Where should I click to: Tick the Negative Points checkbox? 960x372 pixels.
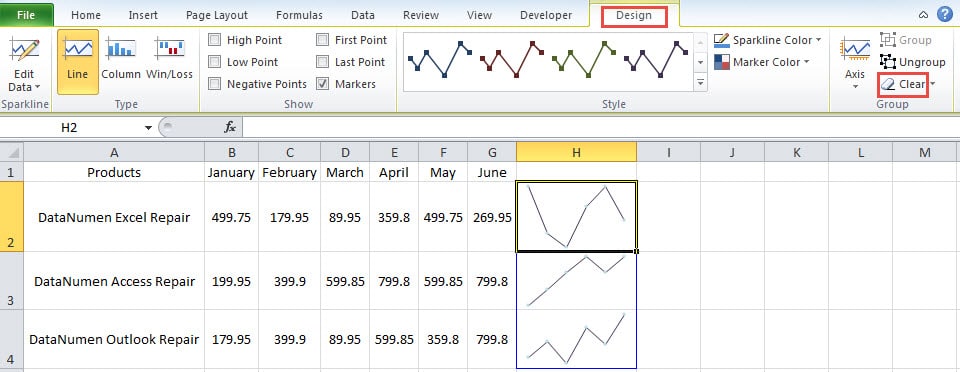point(214,84)
